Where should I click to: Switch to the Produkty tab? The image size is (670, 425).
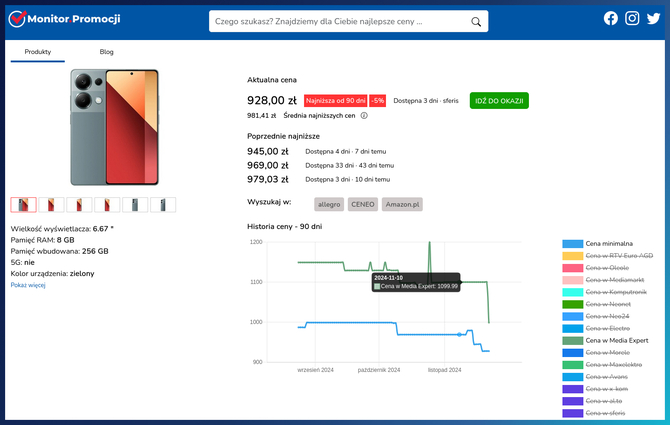[38, 52]
